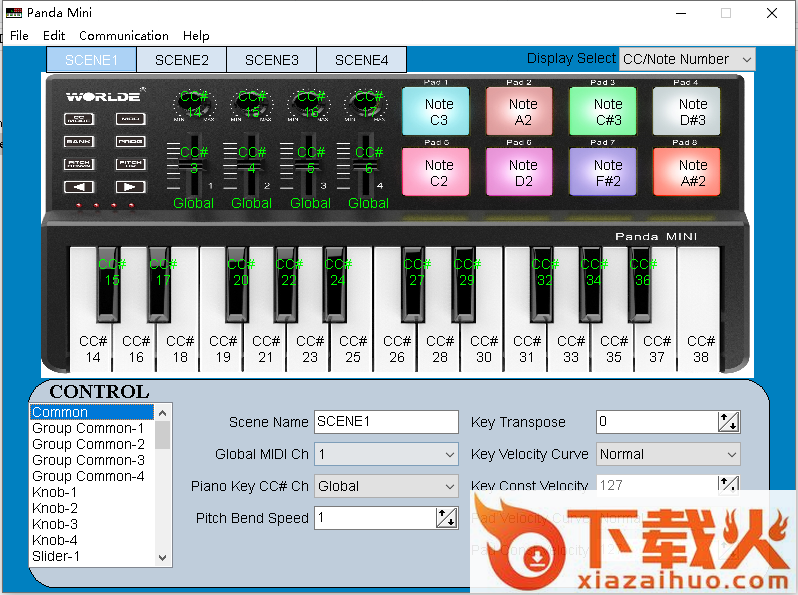Select Knob-2 in the control list
798x595 pixels.
pos(92,508)
